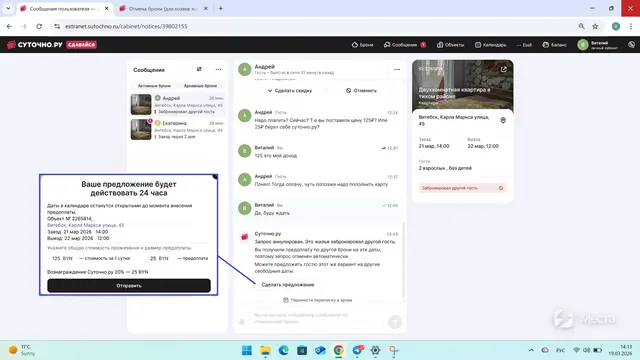Open the property in a new window icon
The height and width of the screenshot is (360, 640).
[x=503, y=69]
